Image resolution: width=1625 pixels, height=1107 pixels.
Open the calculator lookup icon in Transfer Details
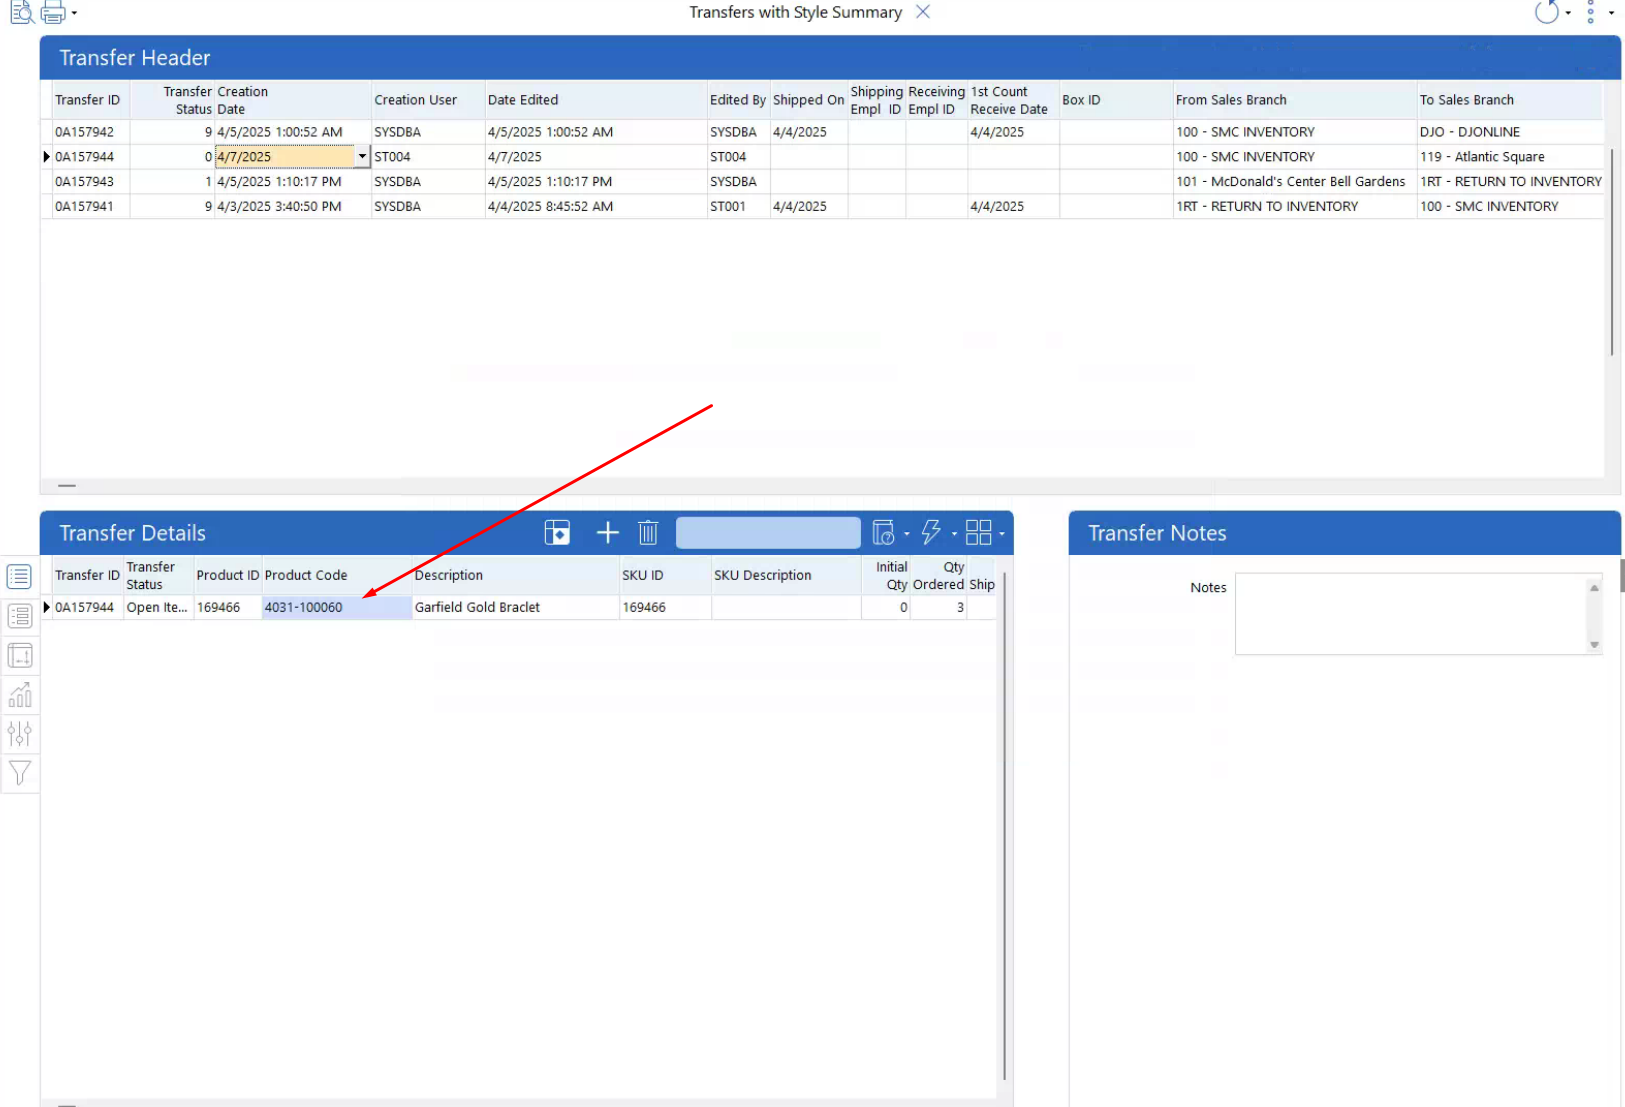tap(883, 533)
